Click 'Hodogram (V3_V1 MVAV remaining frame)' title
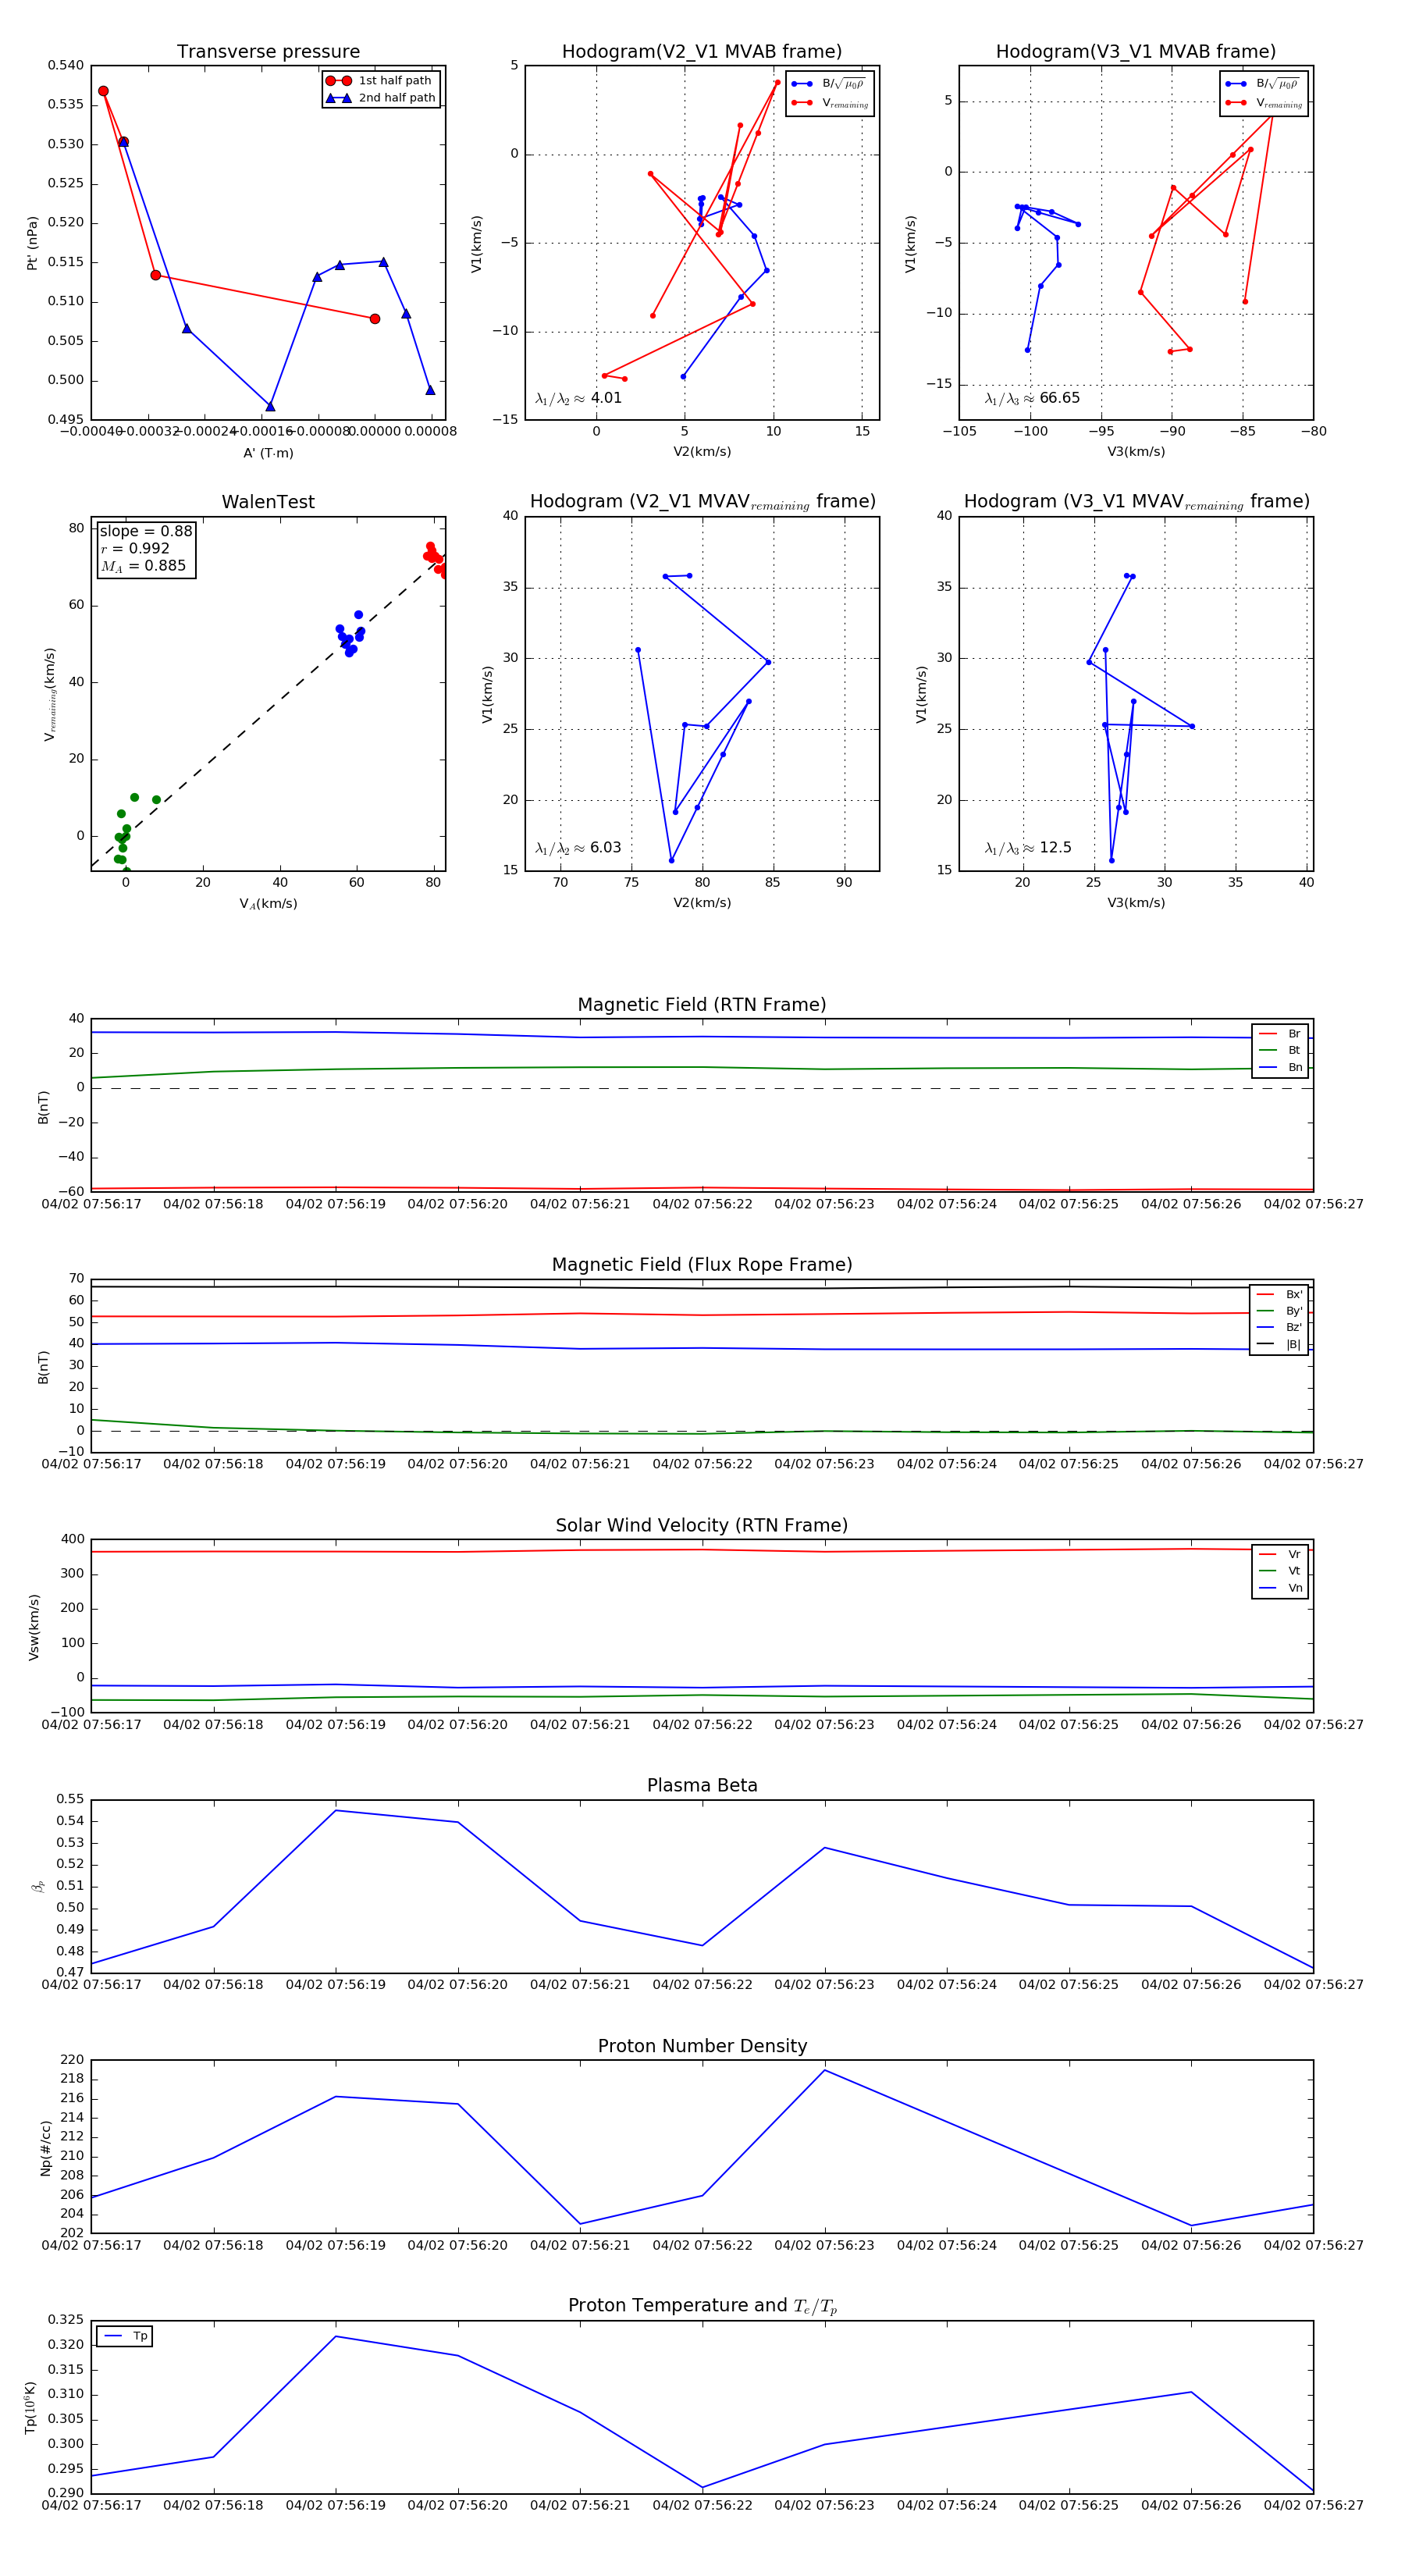 click(1136, 502)
